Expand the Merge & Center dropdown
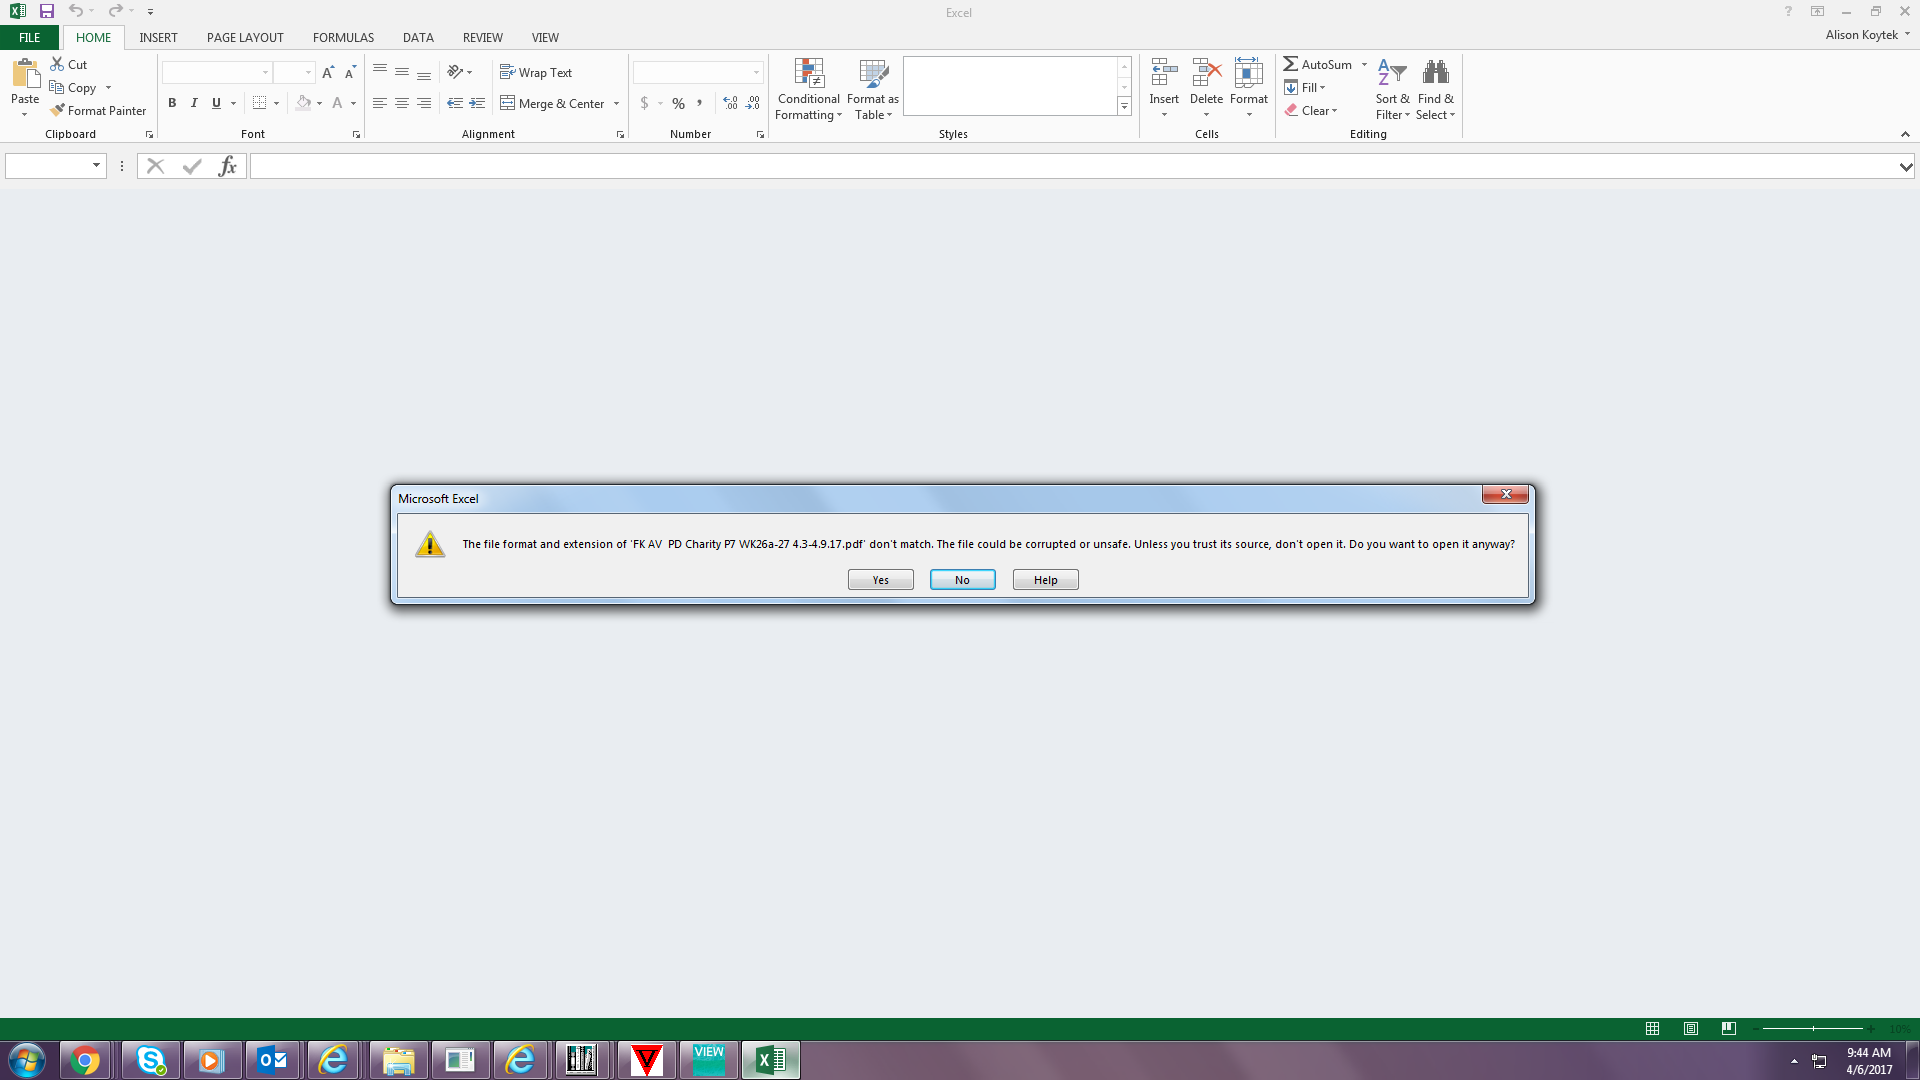The height and width of the screenshot is (1080, 1920). (615, 103)
